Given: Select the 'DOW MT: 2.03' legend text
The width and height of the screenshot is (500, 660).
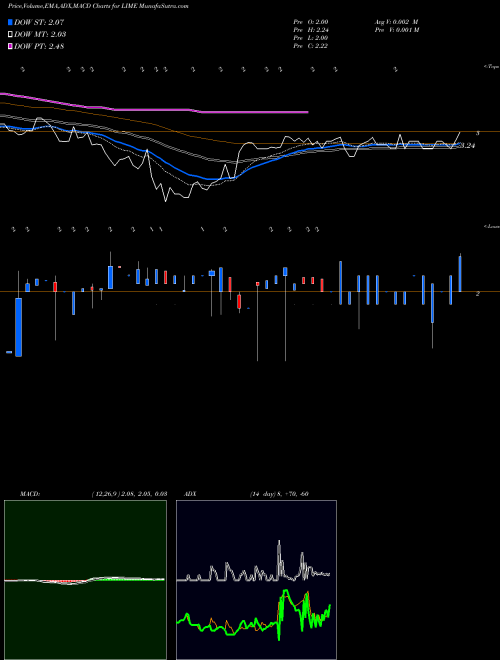Looking at the screenshot, I should (x=40, y=35).
